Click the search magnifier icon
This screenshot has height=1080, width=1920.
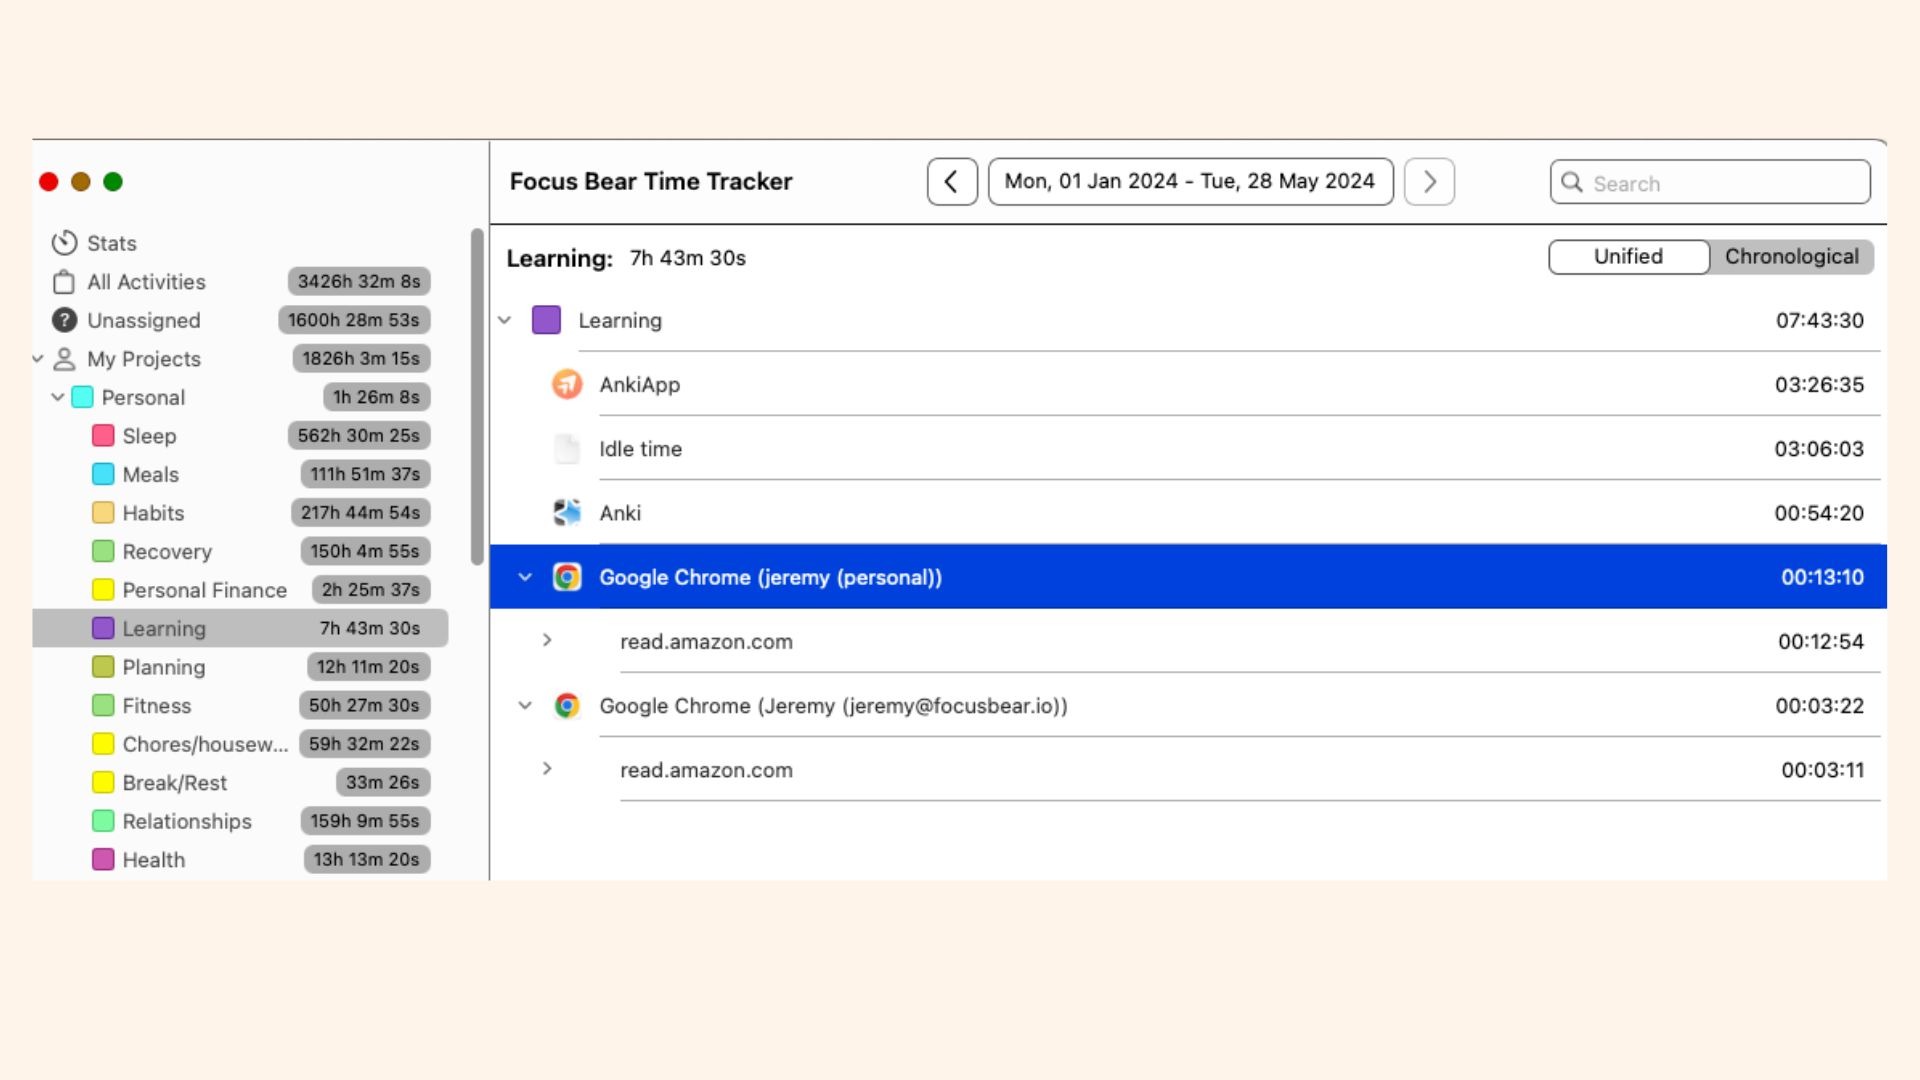click(x=1572, y=183)
